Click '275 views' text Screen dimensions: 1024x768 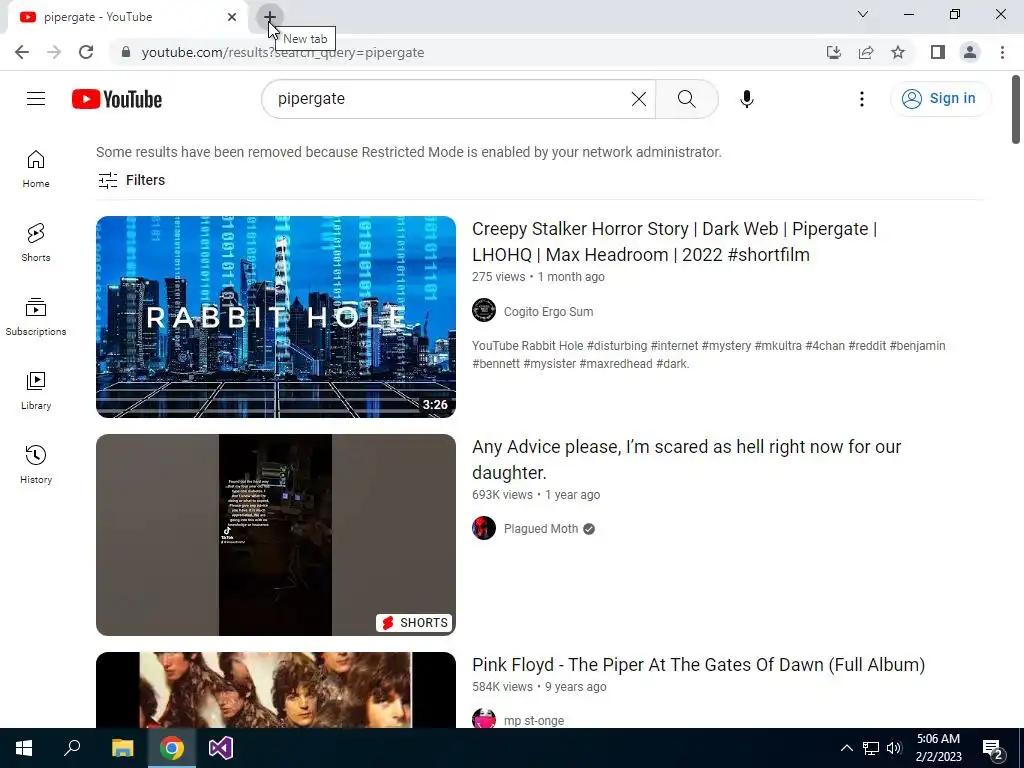[x=498, y=277]
